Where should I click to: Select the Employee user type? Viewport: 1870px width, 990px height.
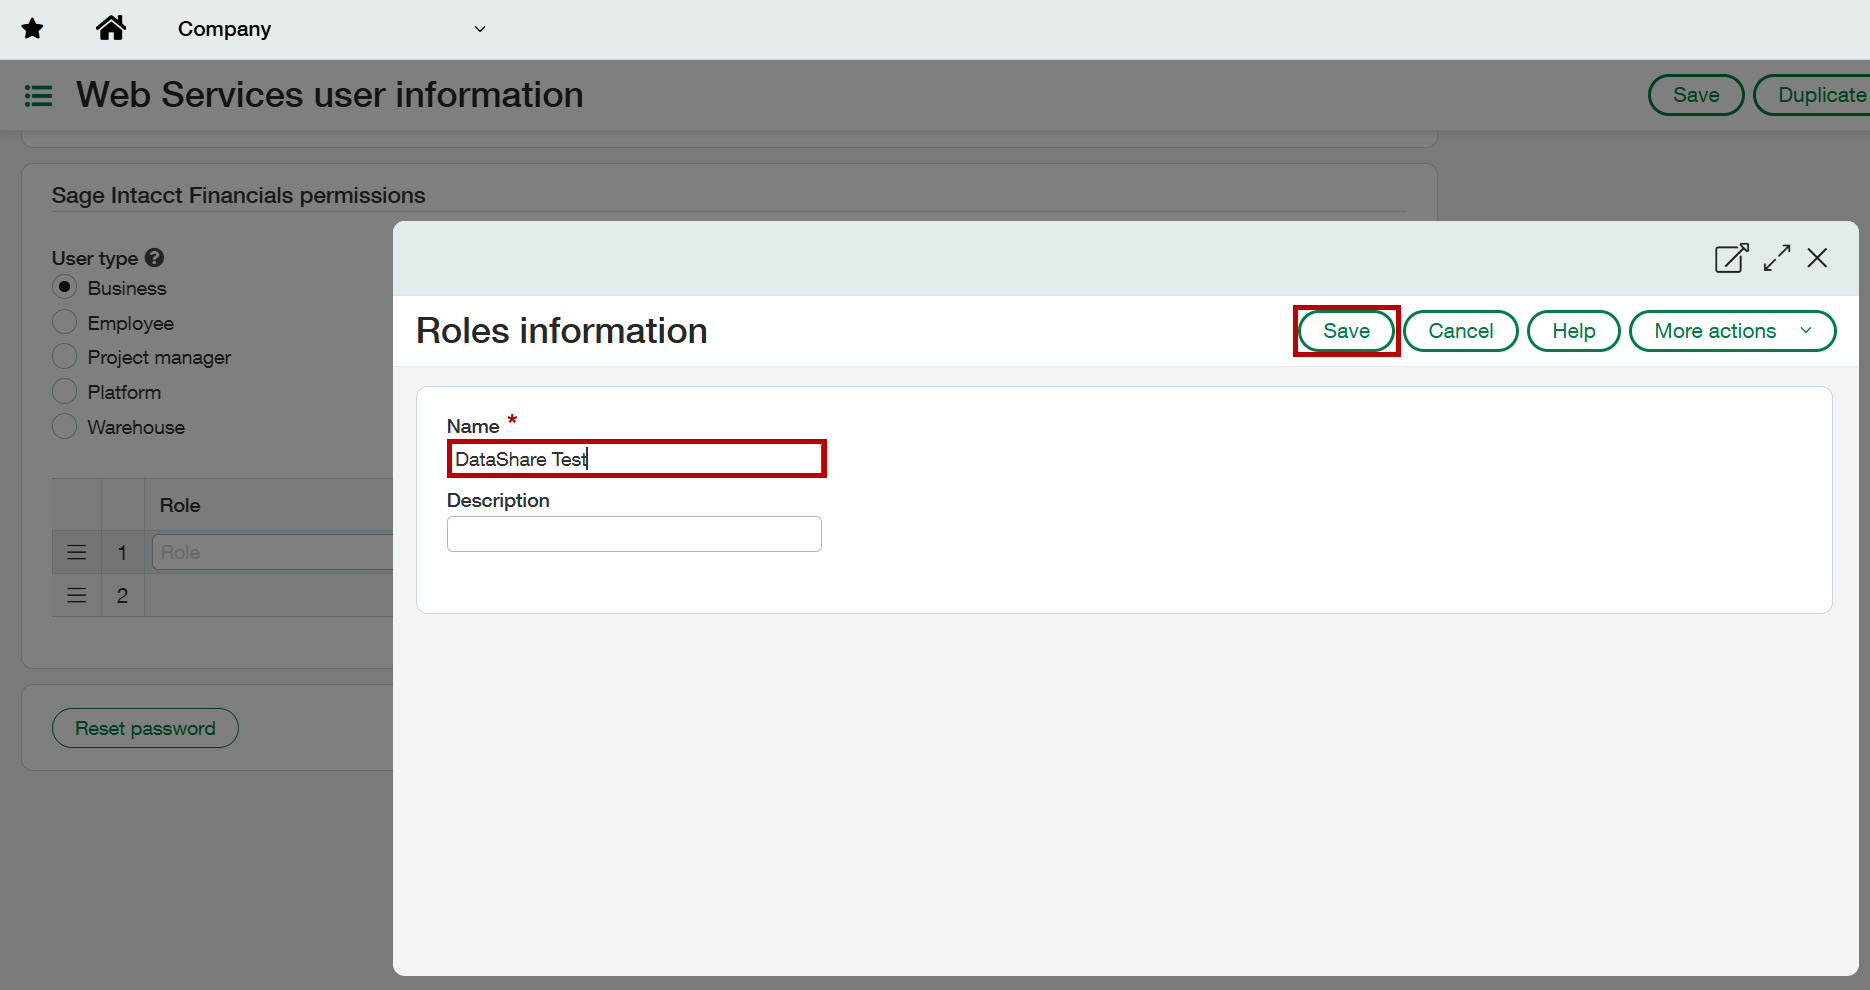(65, 322)
